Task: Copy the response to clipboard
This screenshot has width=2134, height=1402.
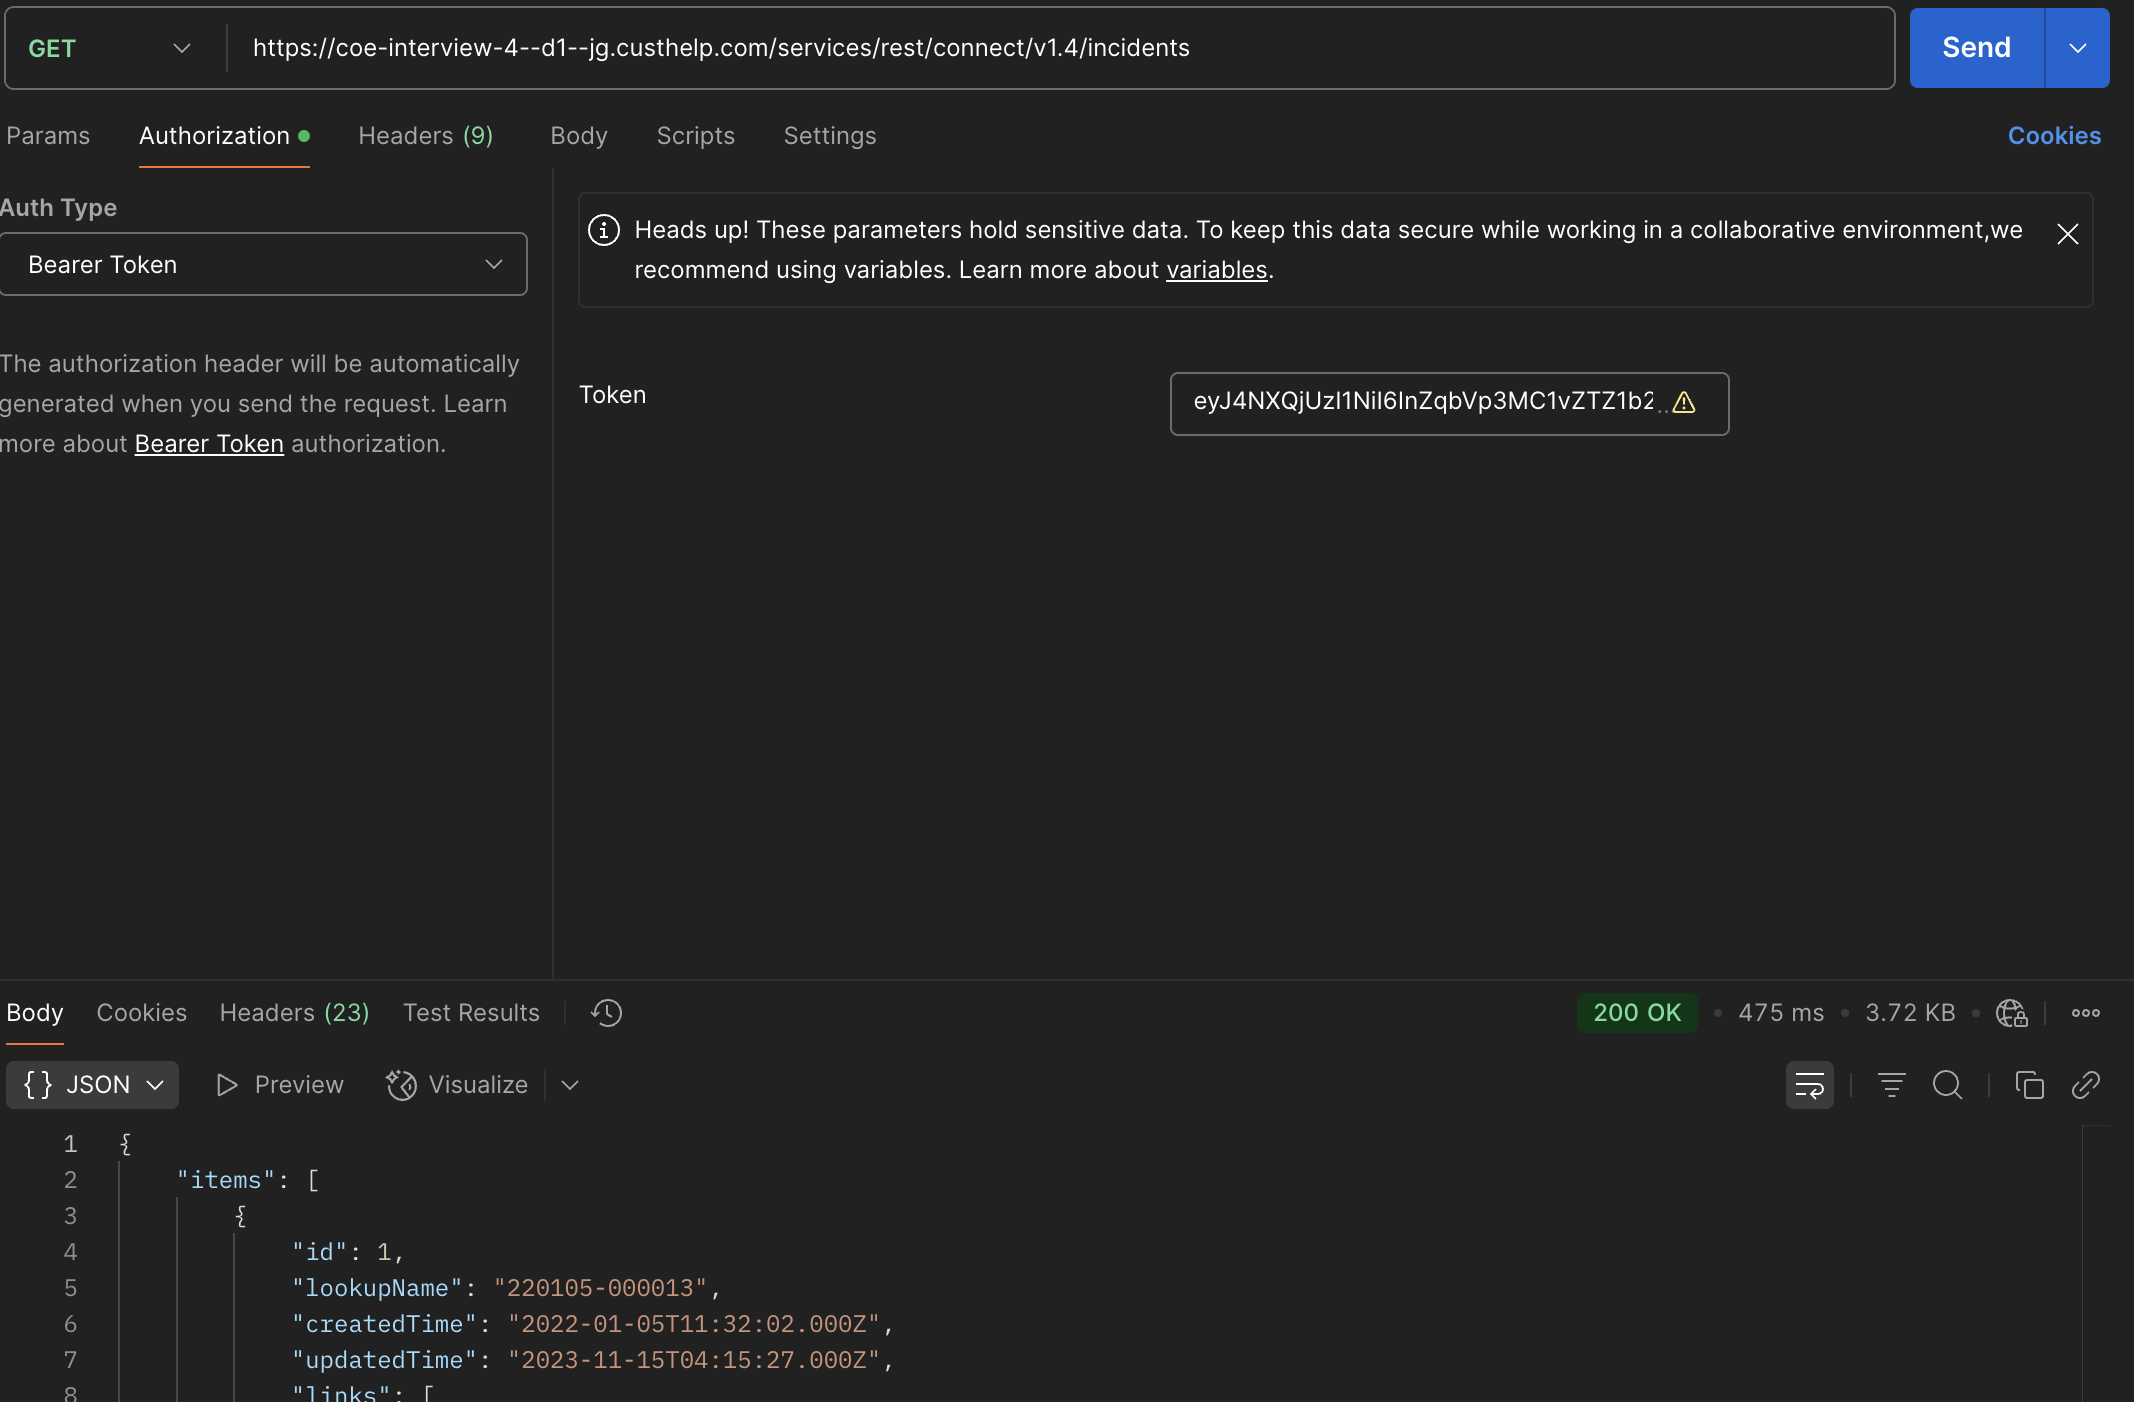Action: (2029, 1085)
